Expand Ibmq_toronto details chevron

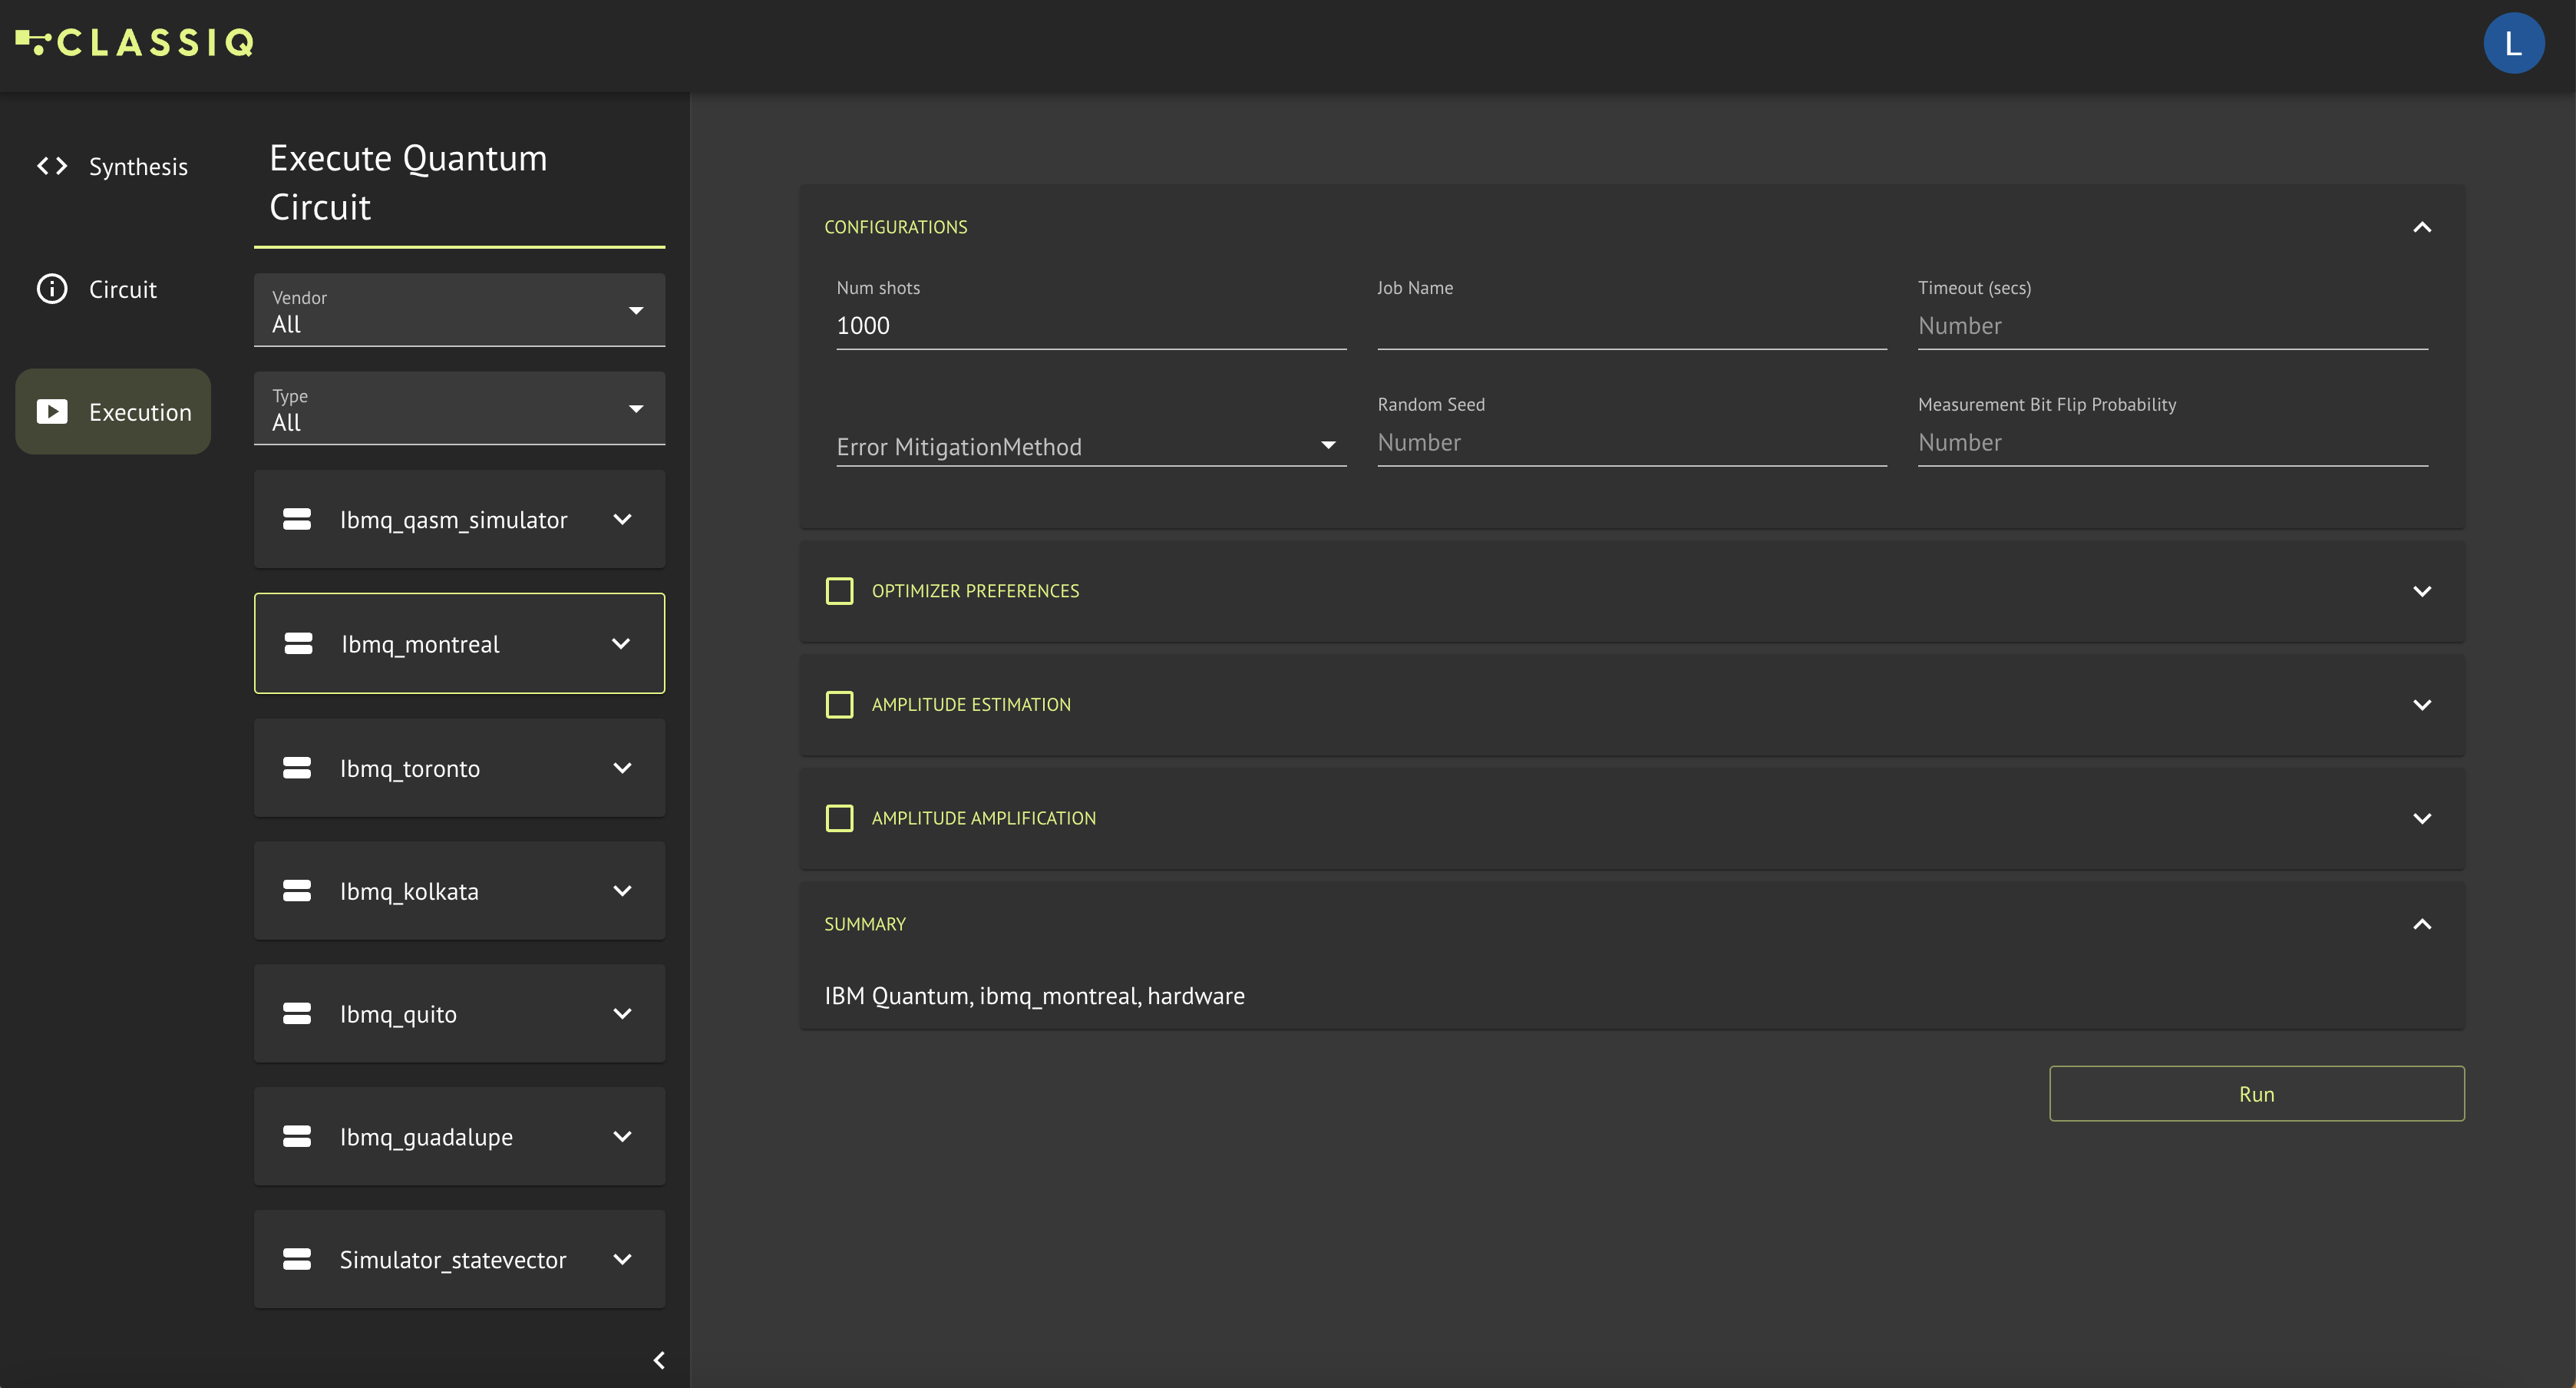tap(622, 767)
